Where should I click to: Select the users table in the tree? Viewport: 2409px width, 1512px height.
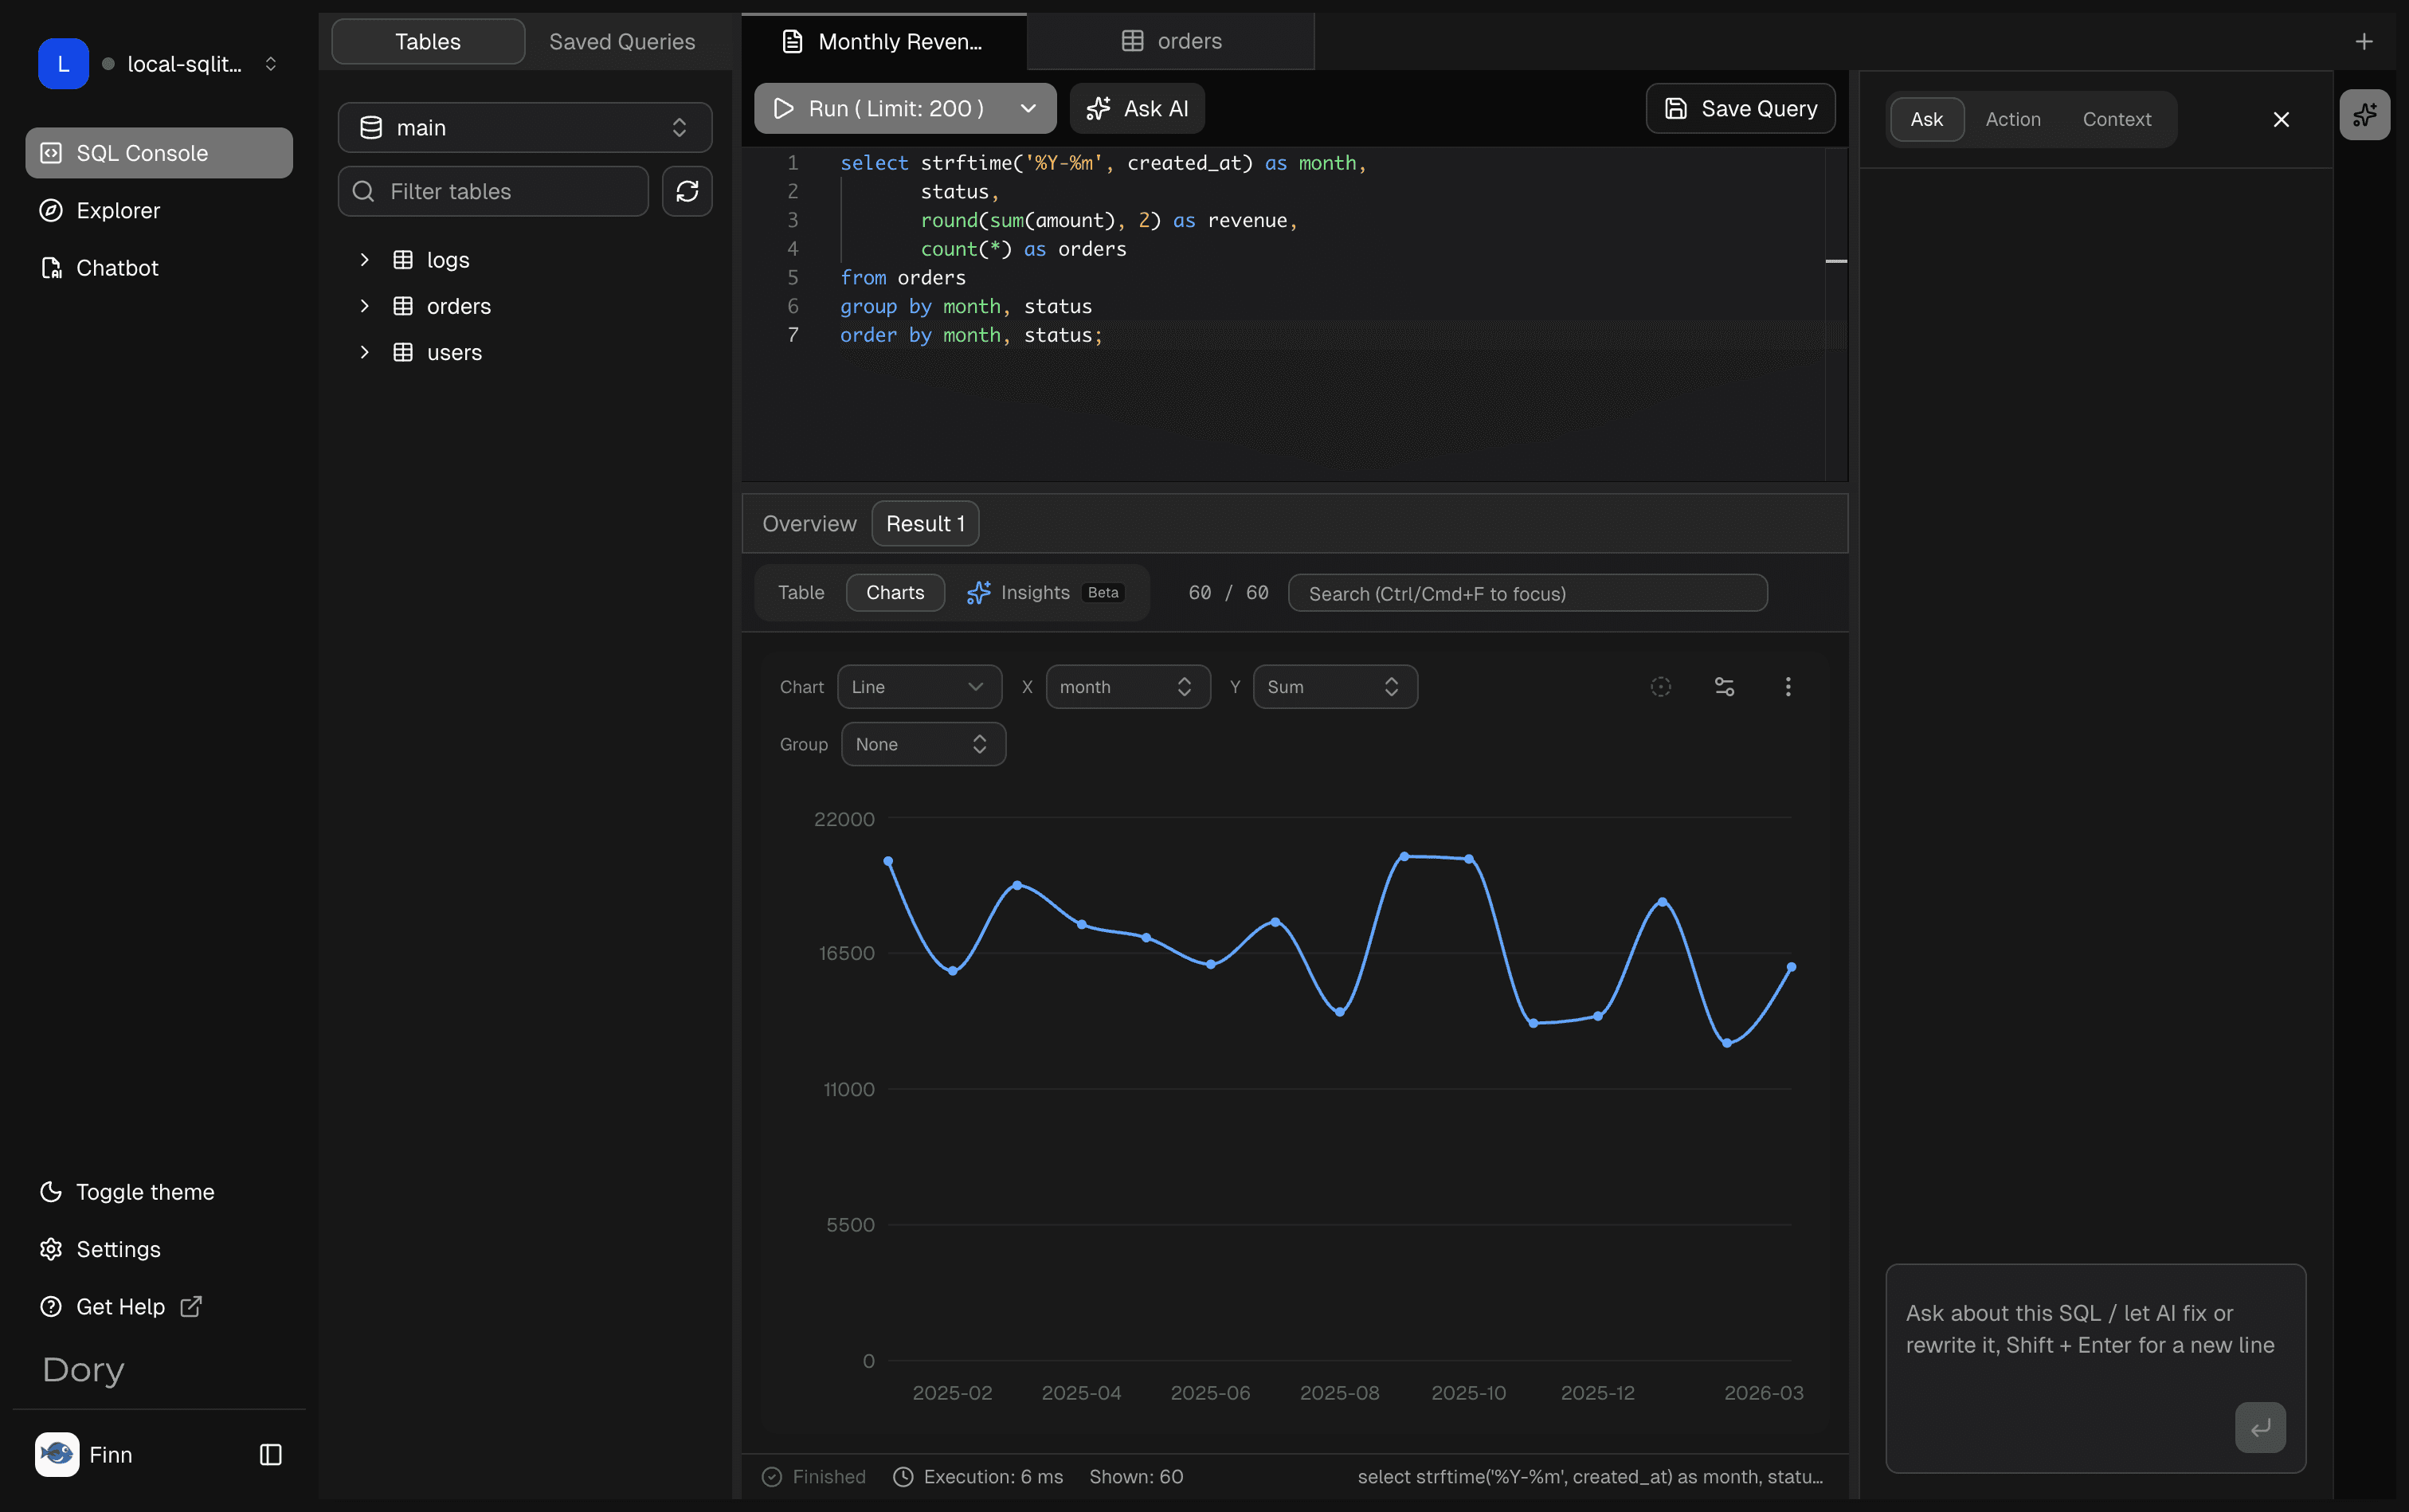click(x=454, y=352)
